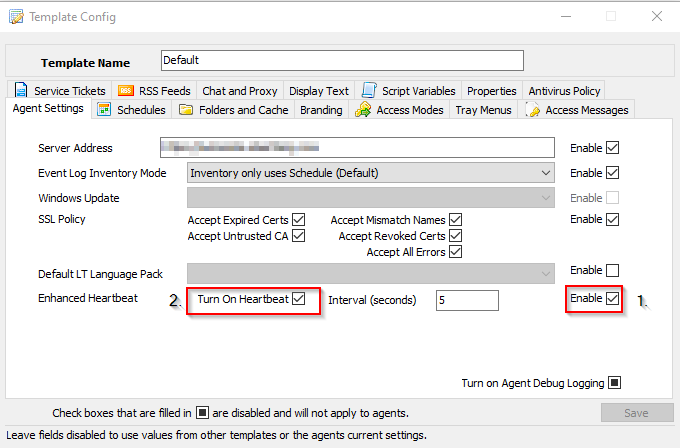Toggle the Turn On Heartbeat checkbox
Viewport: 680px width, 448px height.
(299, 299)
